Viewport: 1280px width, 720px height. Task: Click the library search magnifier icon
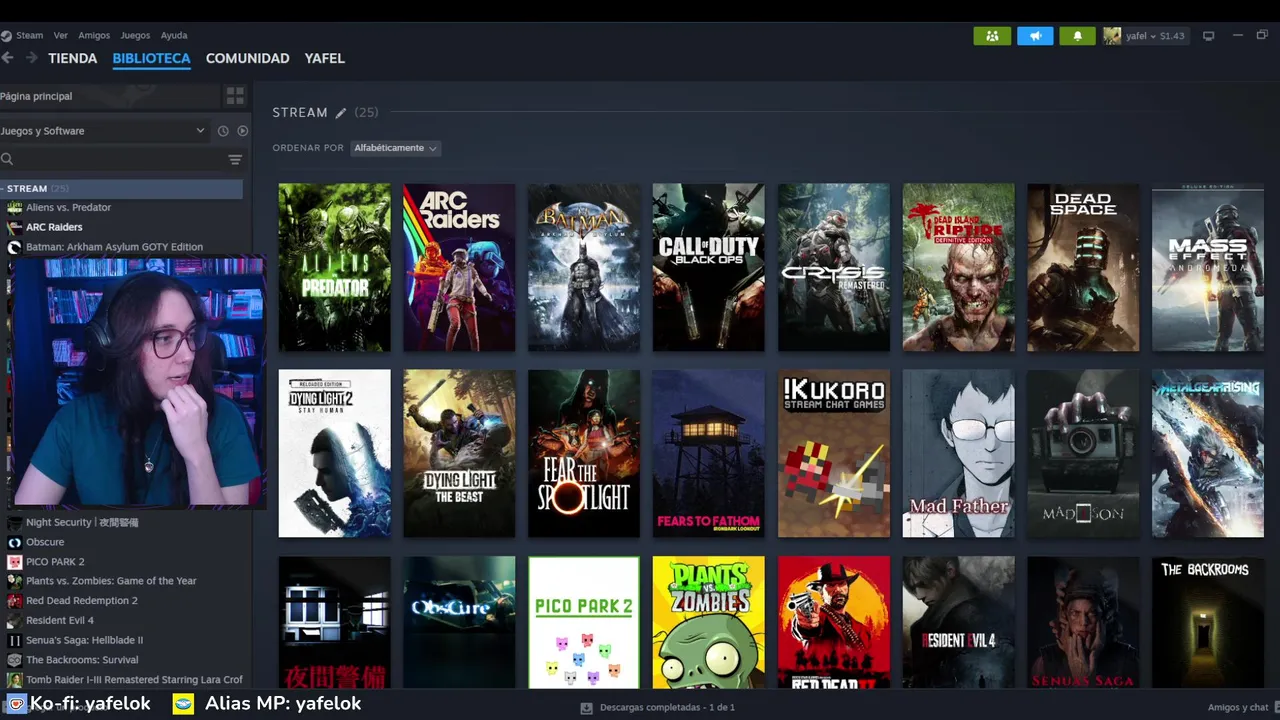coord(7,159)
